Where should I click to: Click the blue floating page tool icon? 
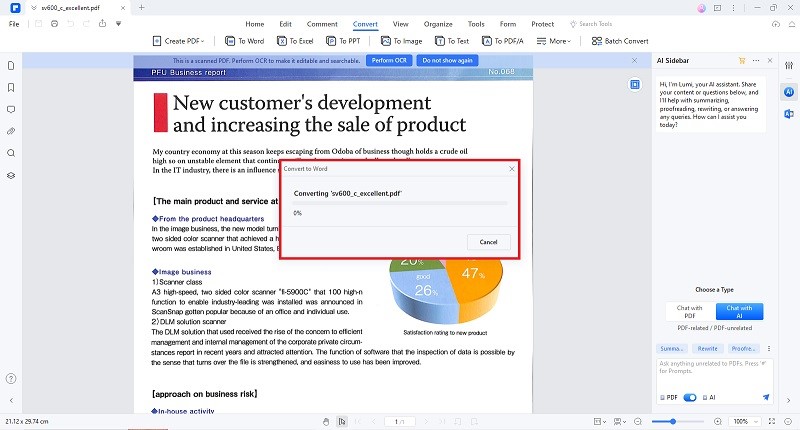click(x=635, y=84)
